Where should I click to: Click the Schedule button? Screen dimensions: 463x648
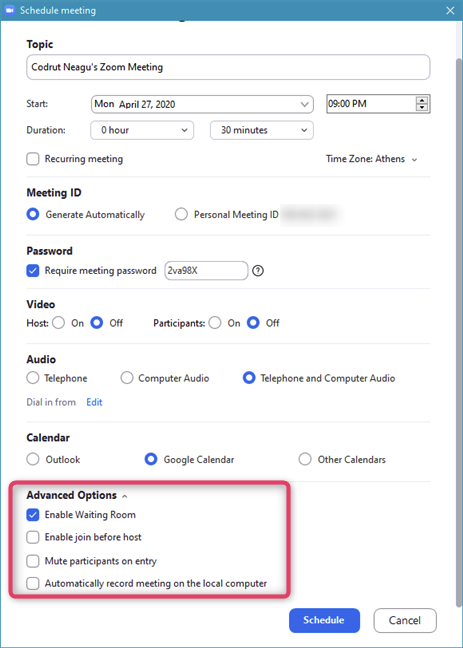pos(324,620)
